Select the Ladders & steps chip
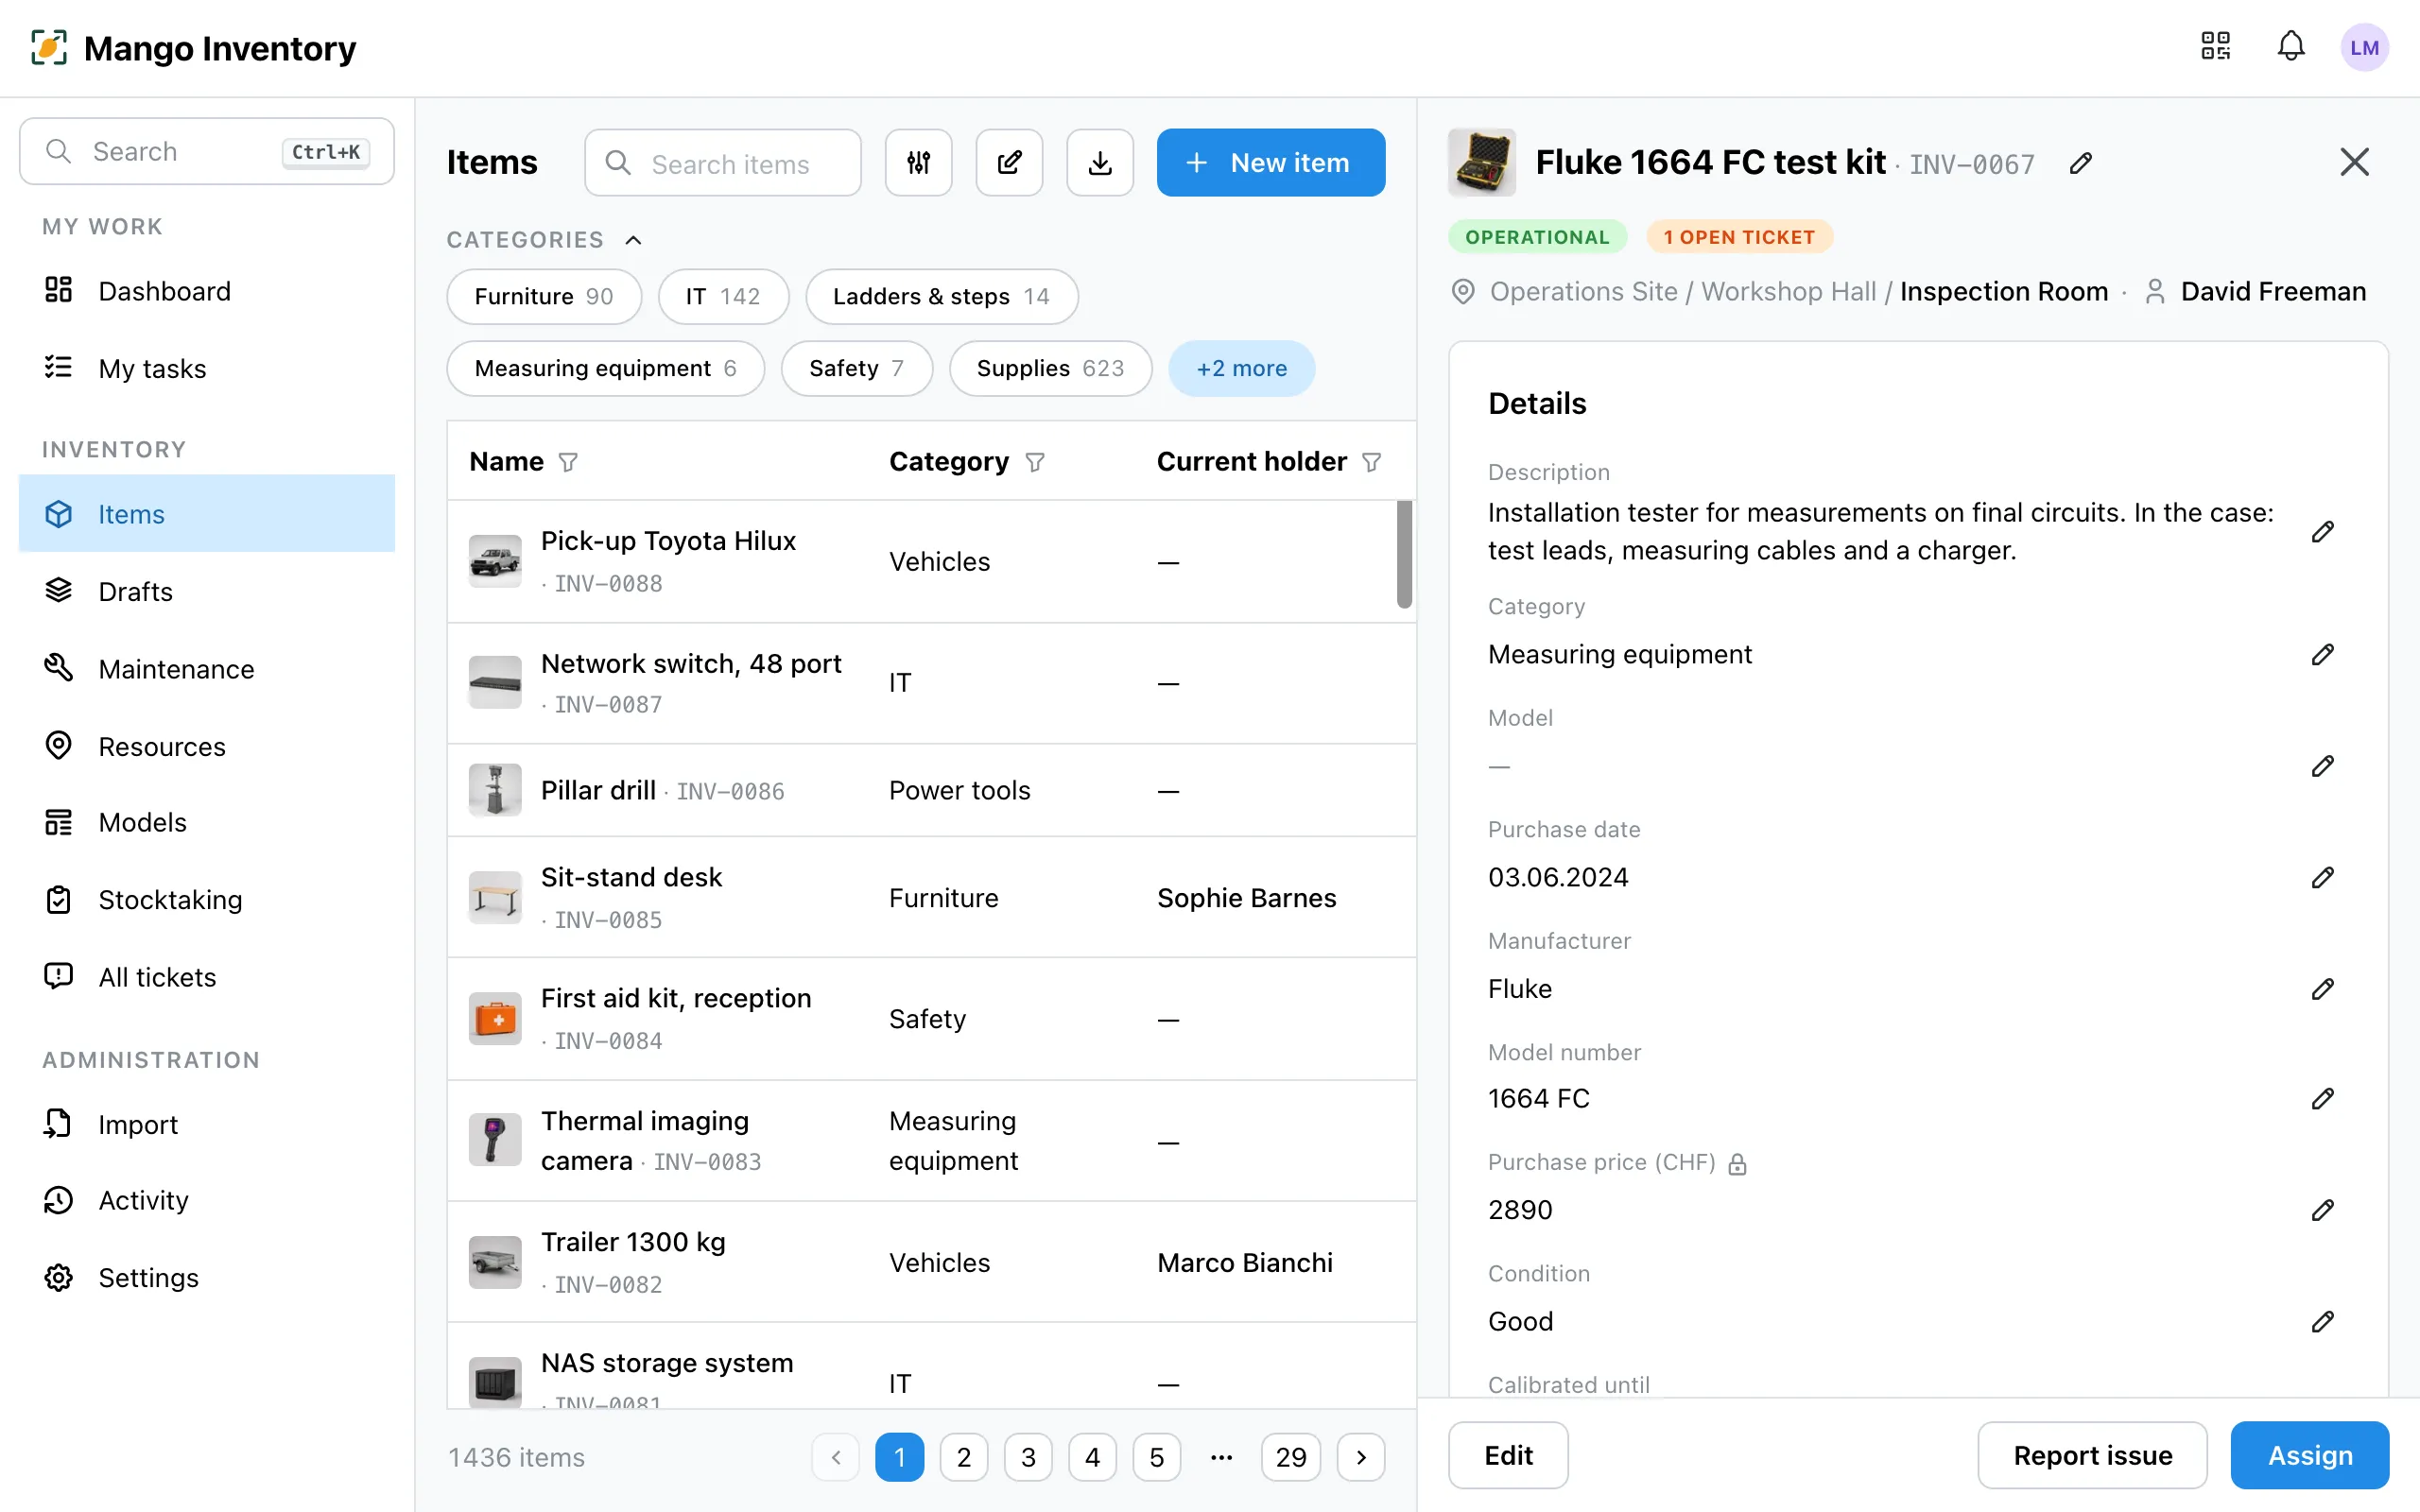 click(941, 296)
